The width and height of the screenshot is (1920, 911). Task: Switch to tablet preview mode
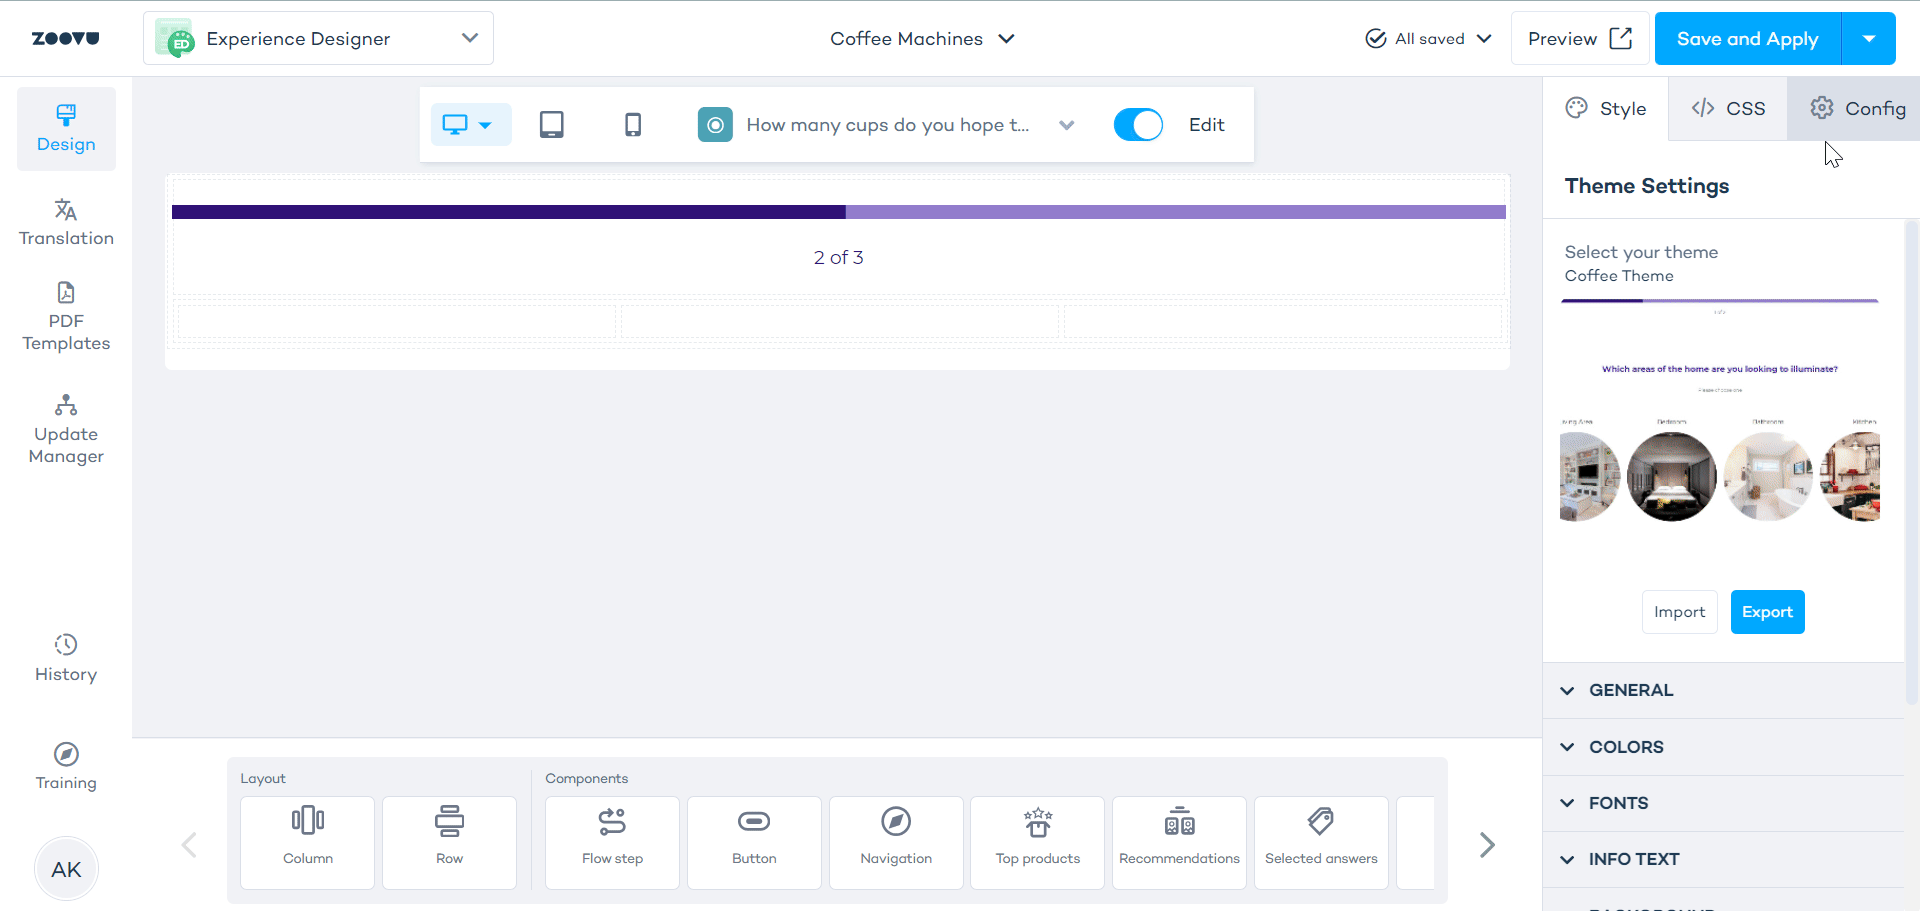(x=551, y=125)
